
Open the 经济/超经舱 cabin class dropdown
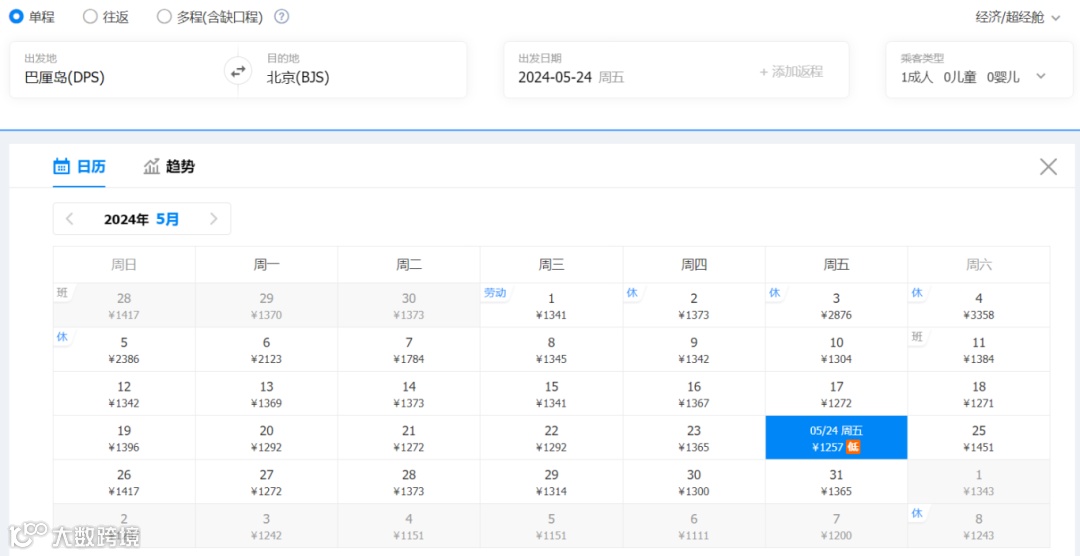pos(1018,18)
